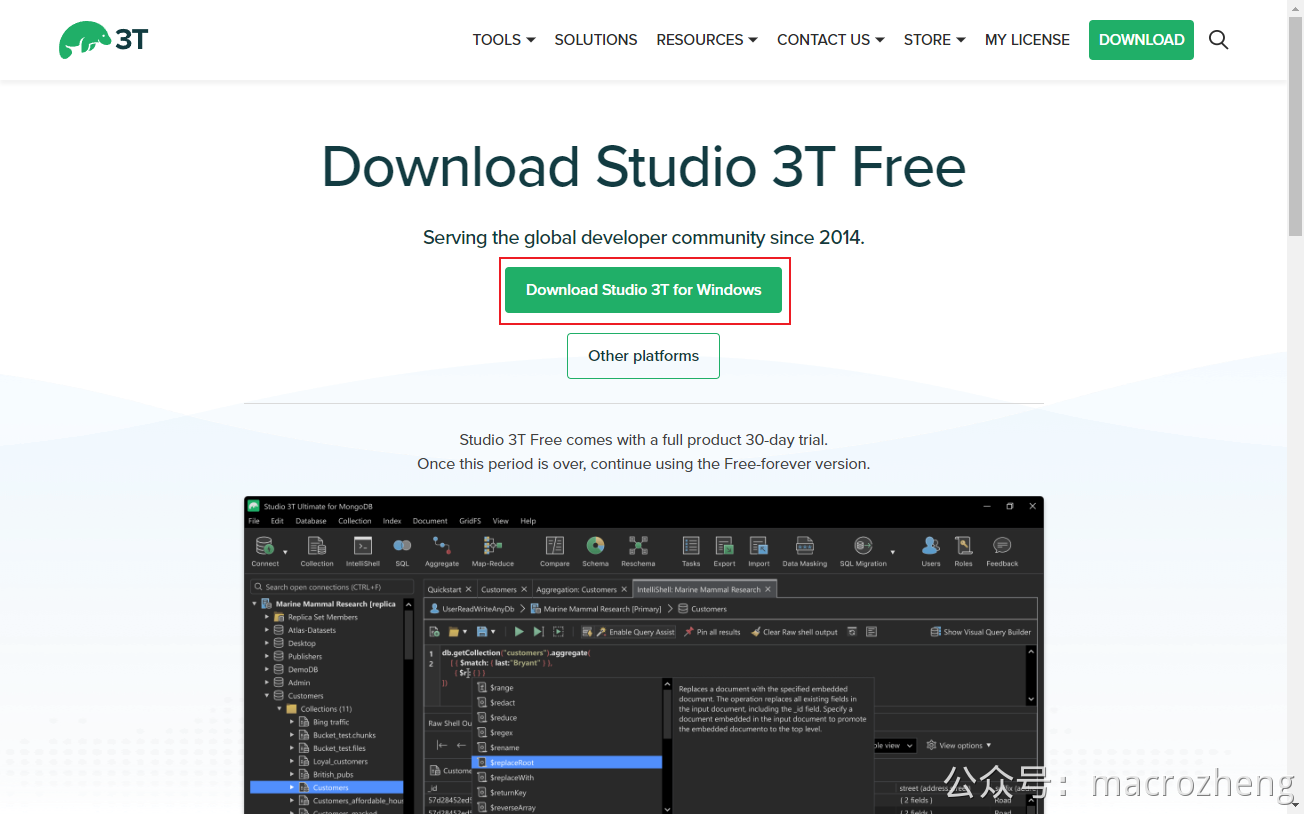This screenshot has width=1304, height=814.
Task: Select the Bucket_test.chunks collection
Action: coord(344,735)
